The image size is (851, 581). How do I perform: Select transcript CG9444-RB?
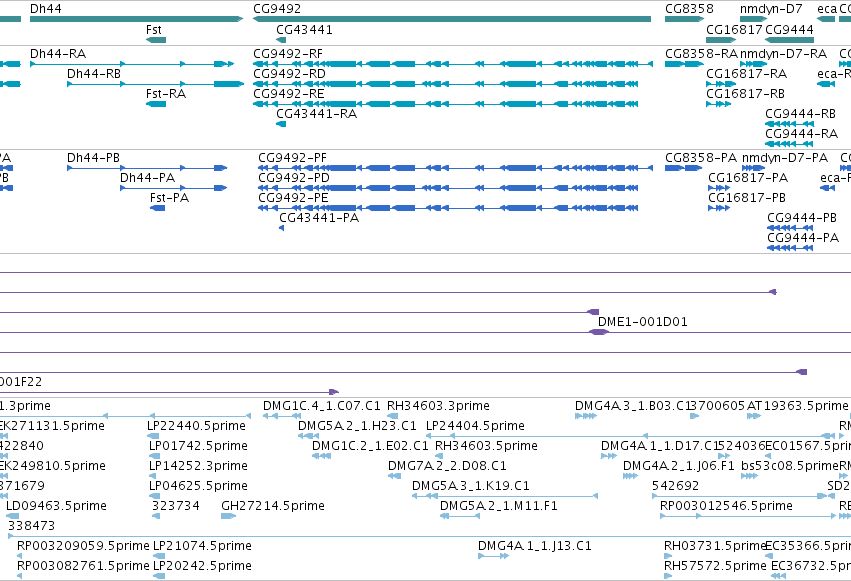(x=790, y=124)
